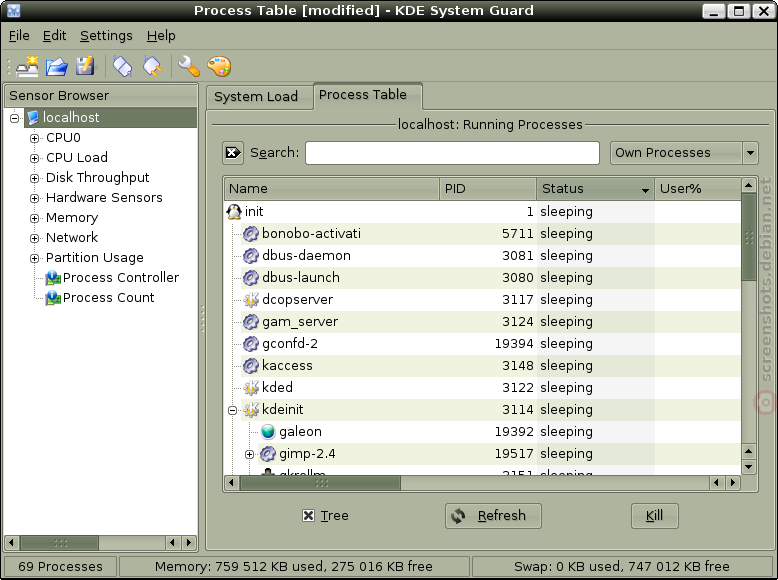The image size is (778, 580).
Task: Select PID value 19394
Action: [x=514, y=343]
